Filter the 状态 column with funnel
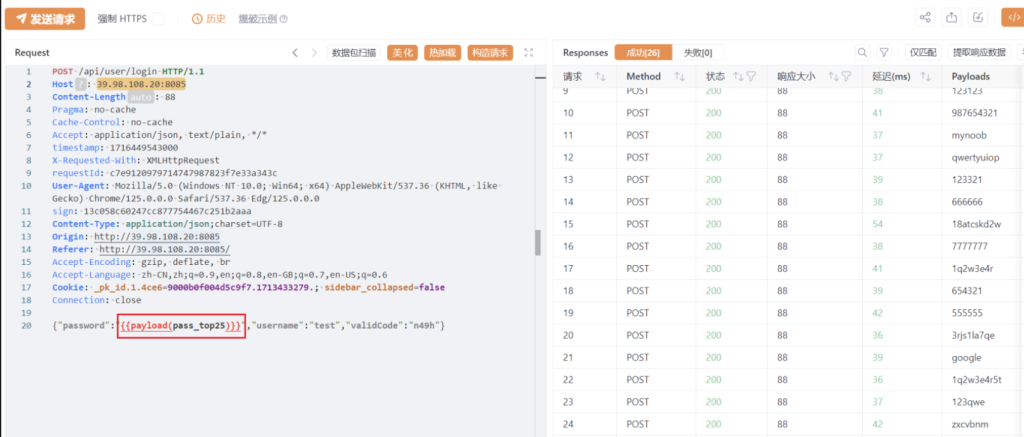Viewport: 1024px width, 437px height. tap(752, 77)
